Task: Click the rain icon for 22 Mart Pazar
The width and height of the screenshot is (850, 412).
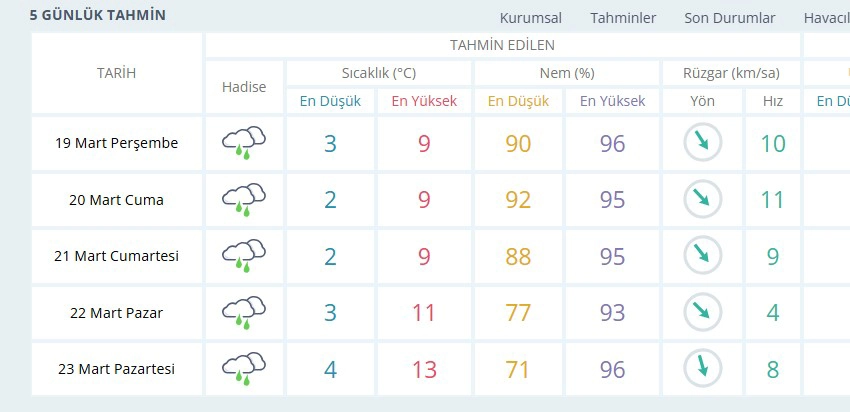Action: [243, 313]
